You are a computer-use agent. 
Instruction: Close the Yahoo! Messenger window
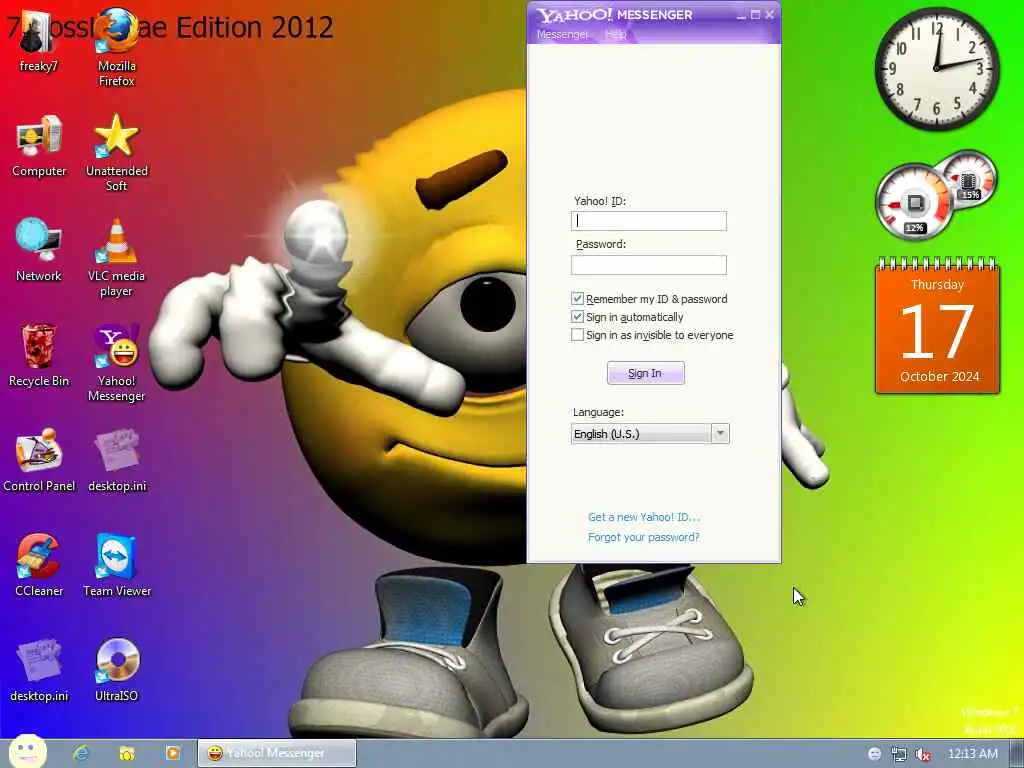(x=769, y=14)
